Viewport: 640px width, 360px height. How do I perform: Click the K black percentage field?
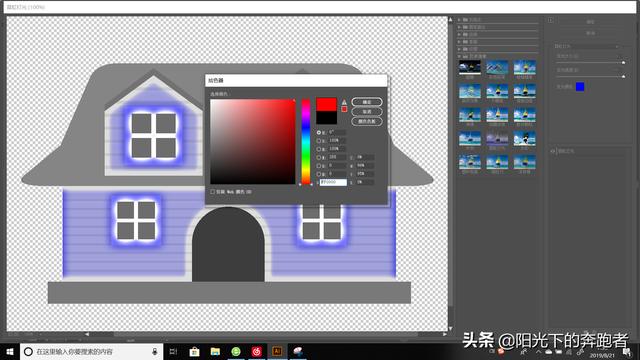point(364,182)
